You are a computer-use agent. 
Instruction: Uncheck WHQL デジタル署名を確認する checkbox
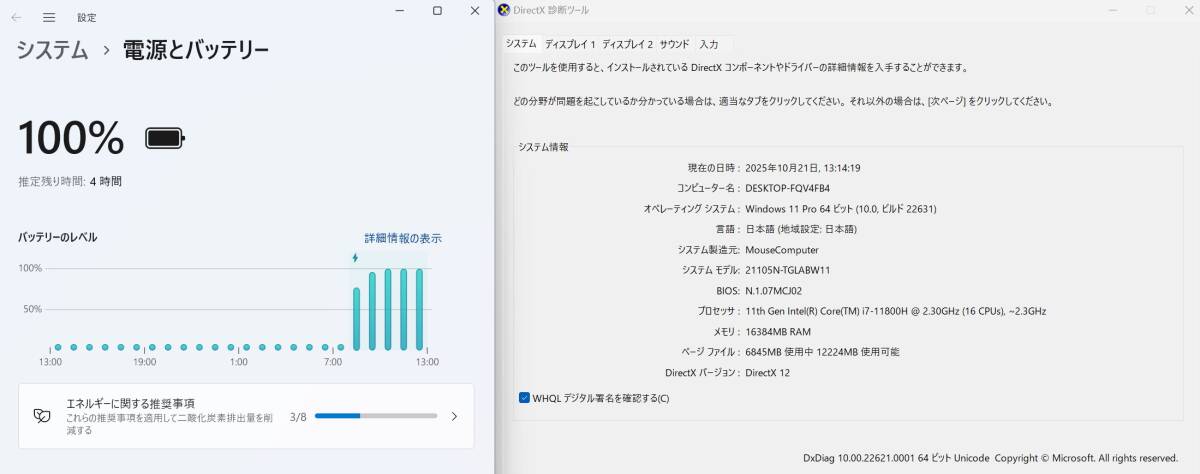(x=525, y=398)
